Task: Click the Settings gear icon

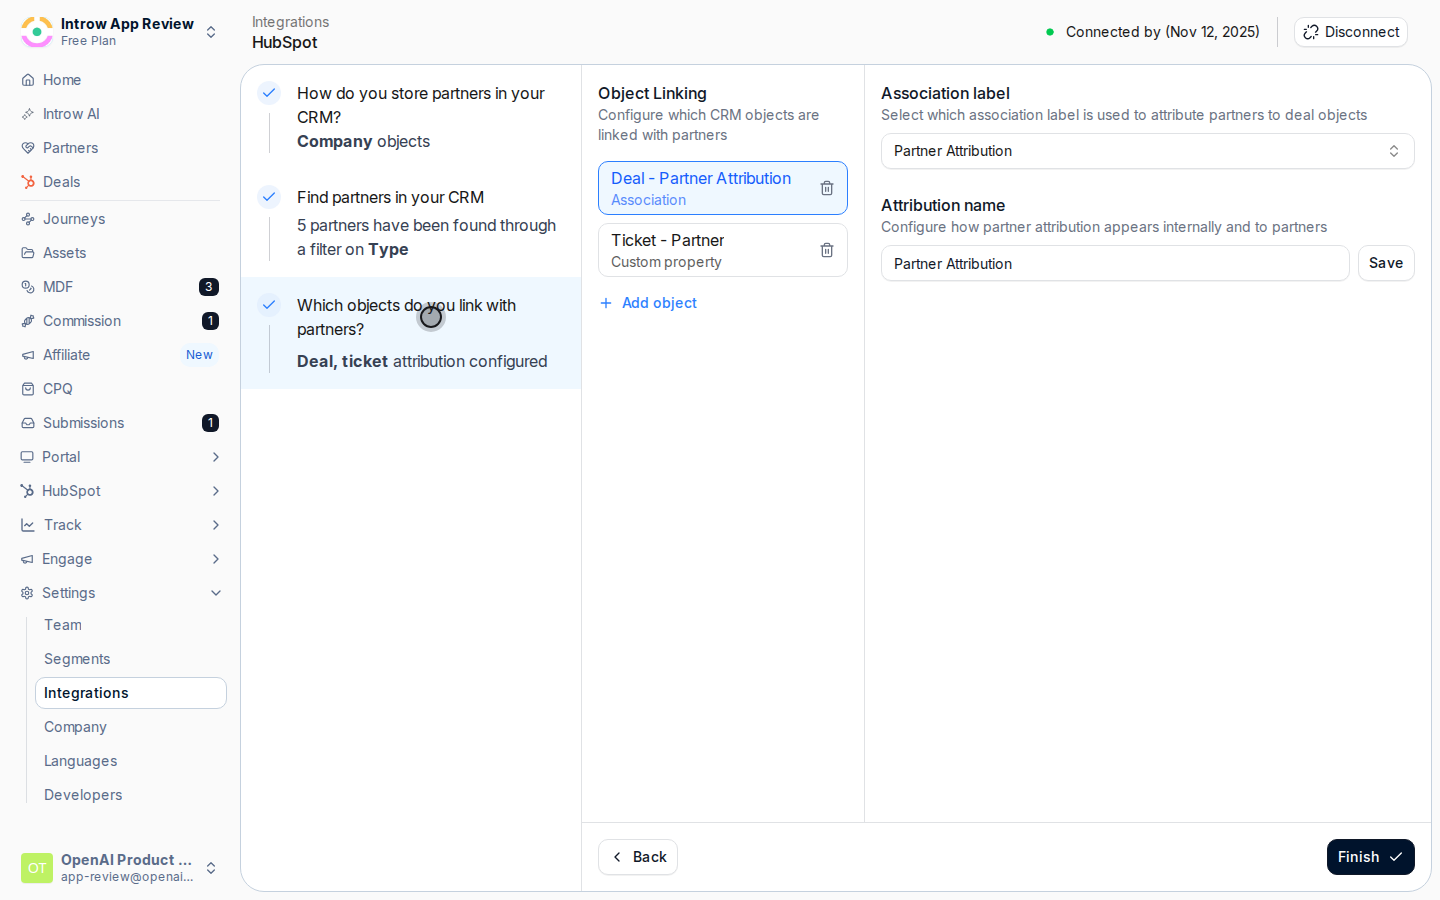Action: point(28,593)
